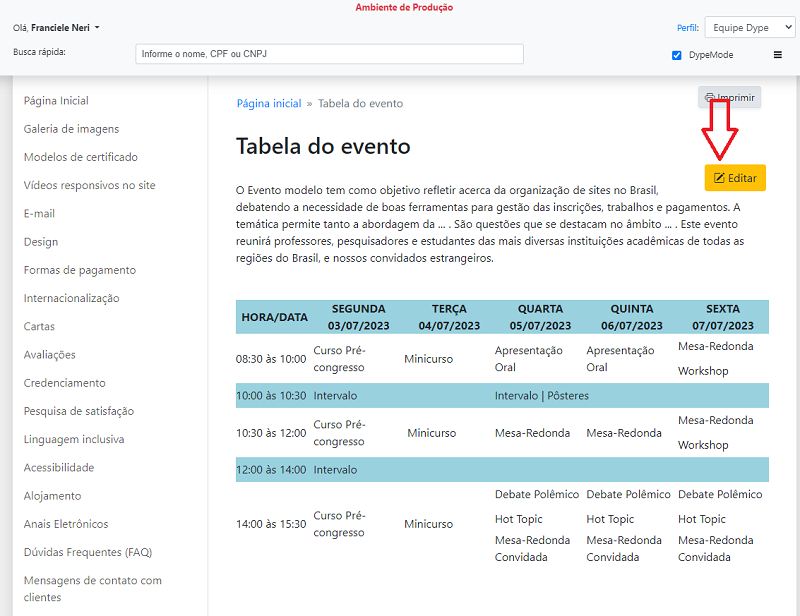This screenshot has width=800, height=616.
Task: Click the HORA/DATA table header
Action: [274, 317]
